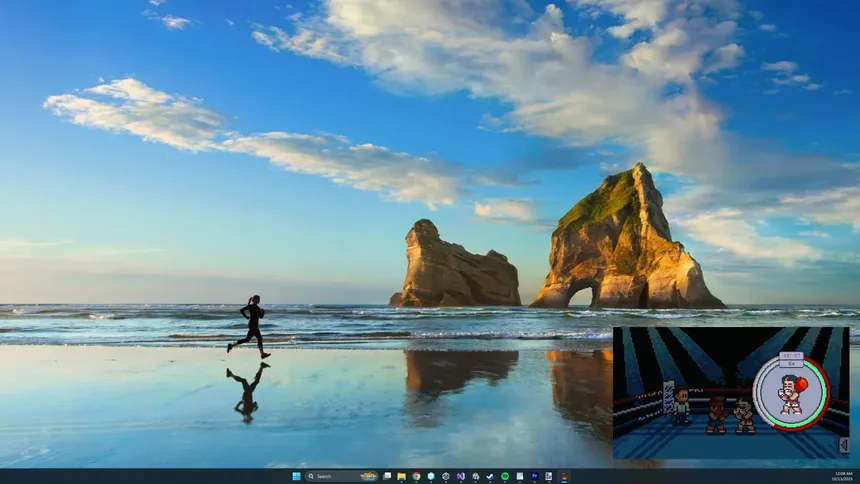Open Google Chrome from the taskbar
The image size is (860, 484).
coord(416,476)
